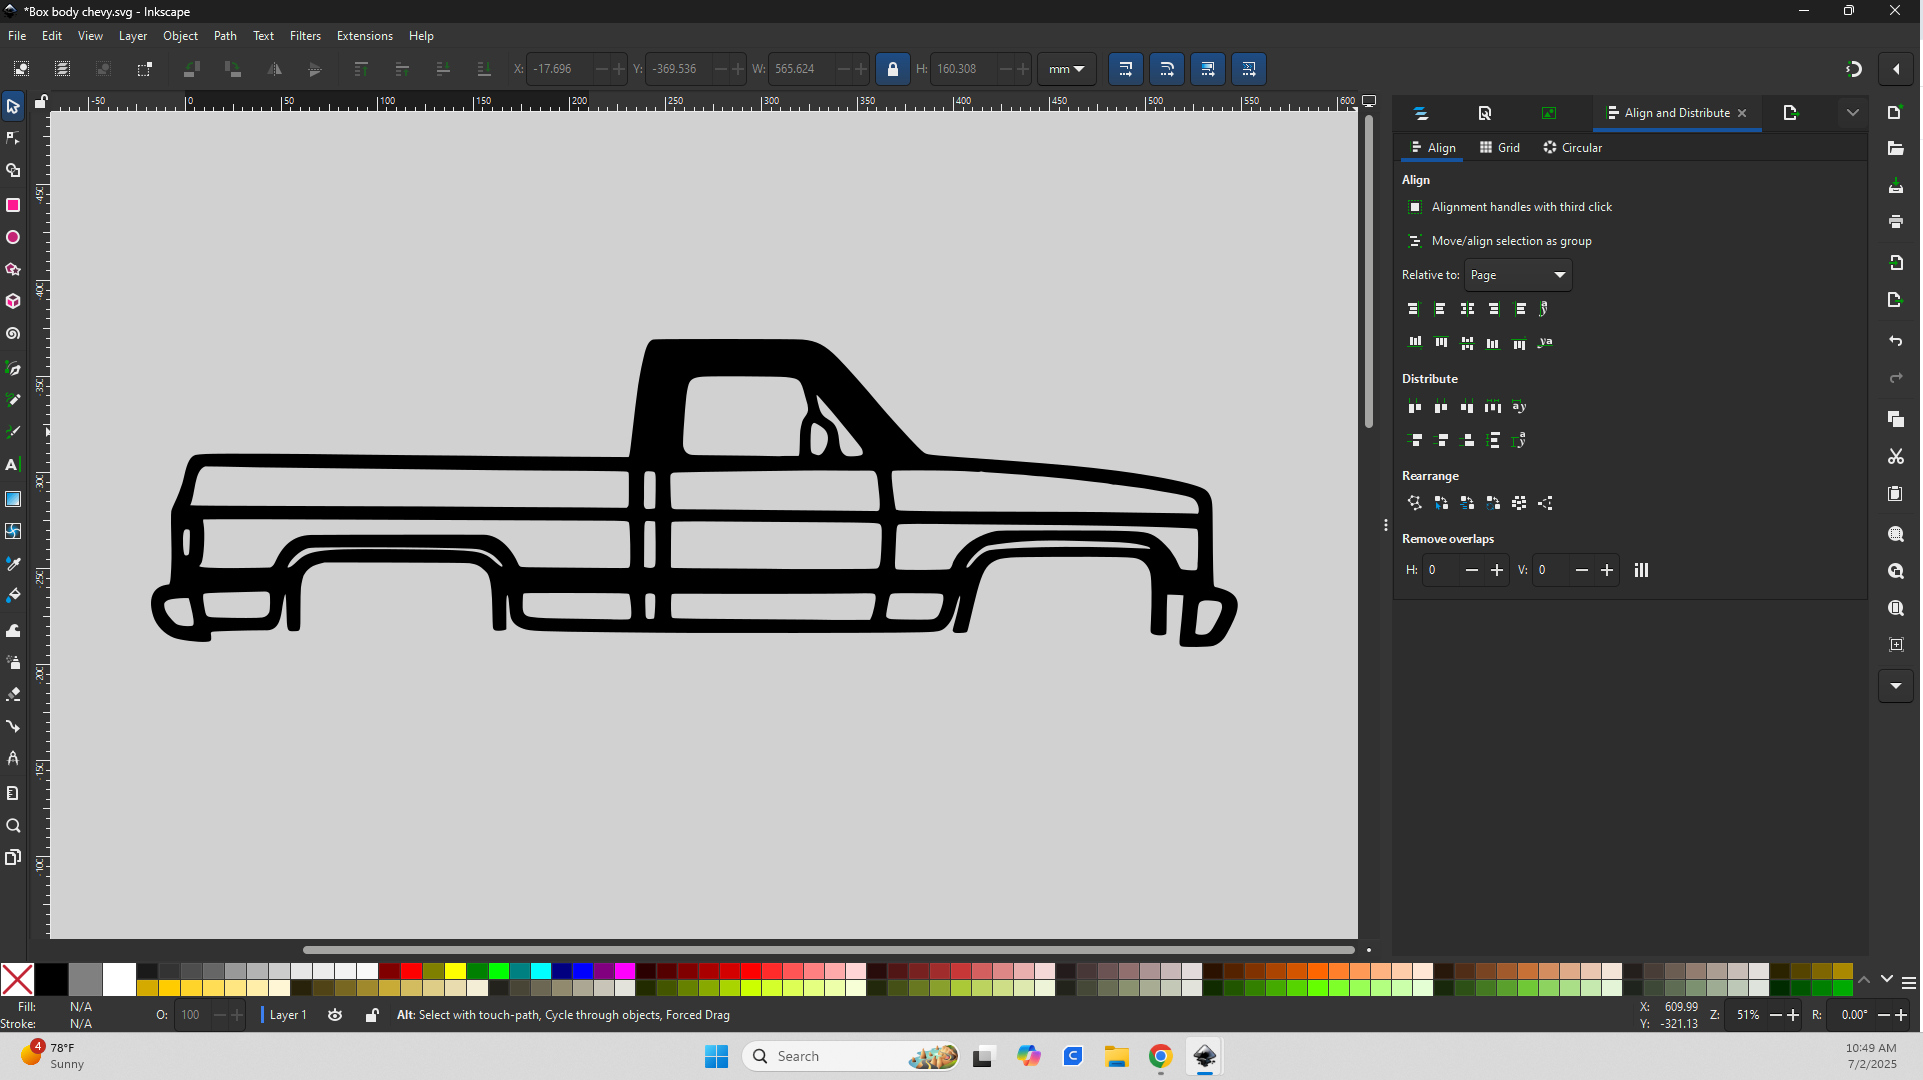The width and height of the screenshot is (1923, 1080).
Task: Activate the 3D Box tool
Action: (13, 301)
